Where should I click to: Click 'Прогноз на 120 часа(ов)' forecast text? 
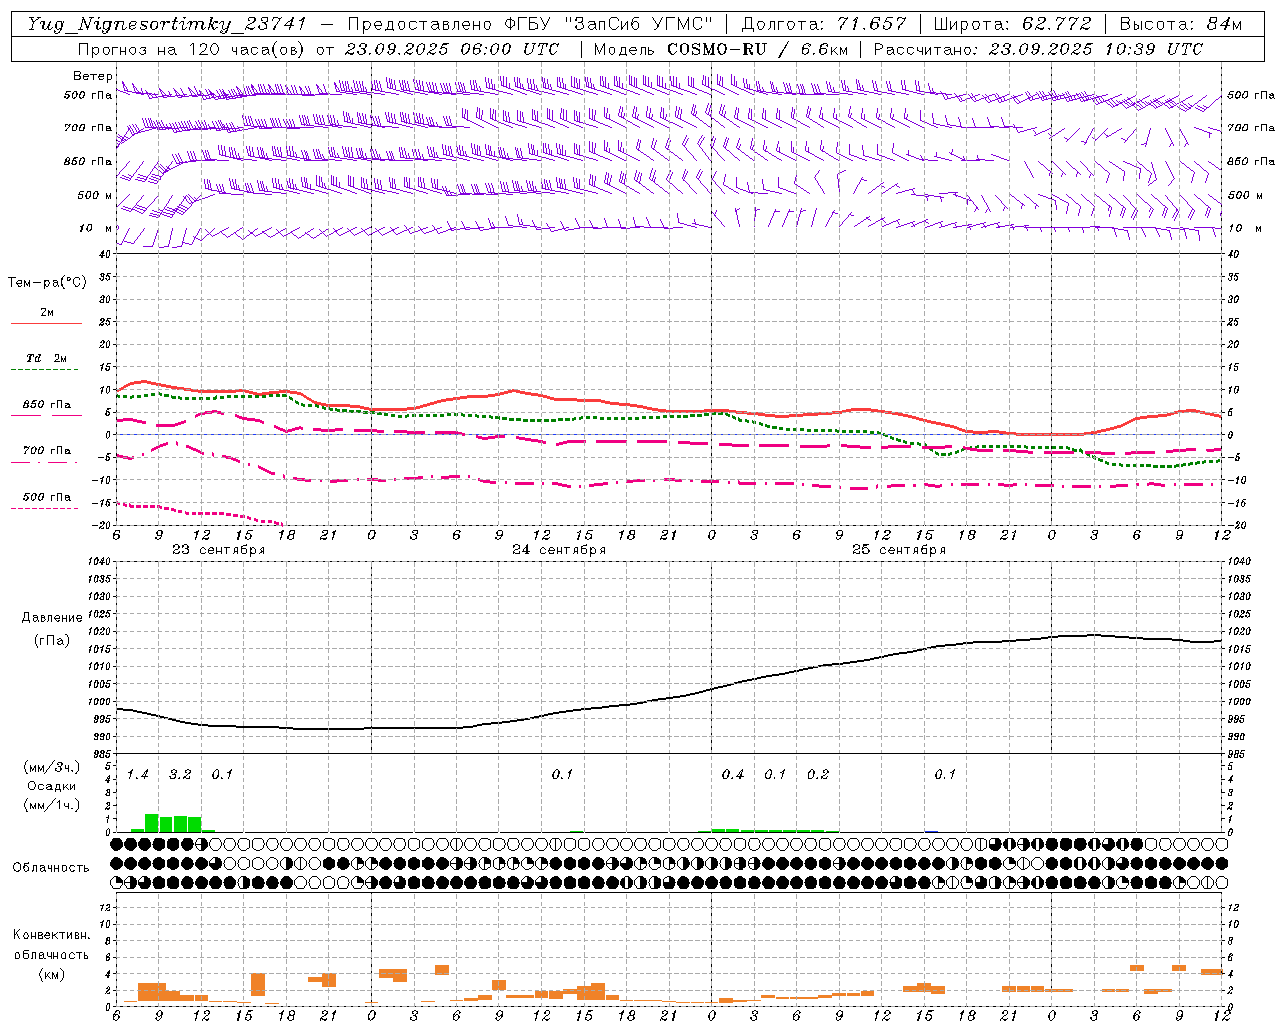(192, 49)
